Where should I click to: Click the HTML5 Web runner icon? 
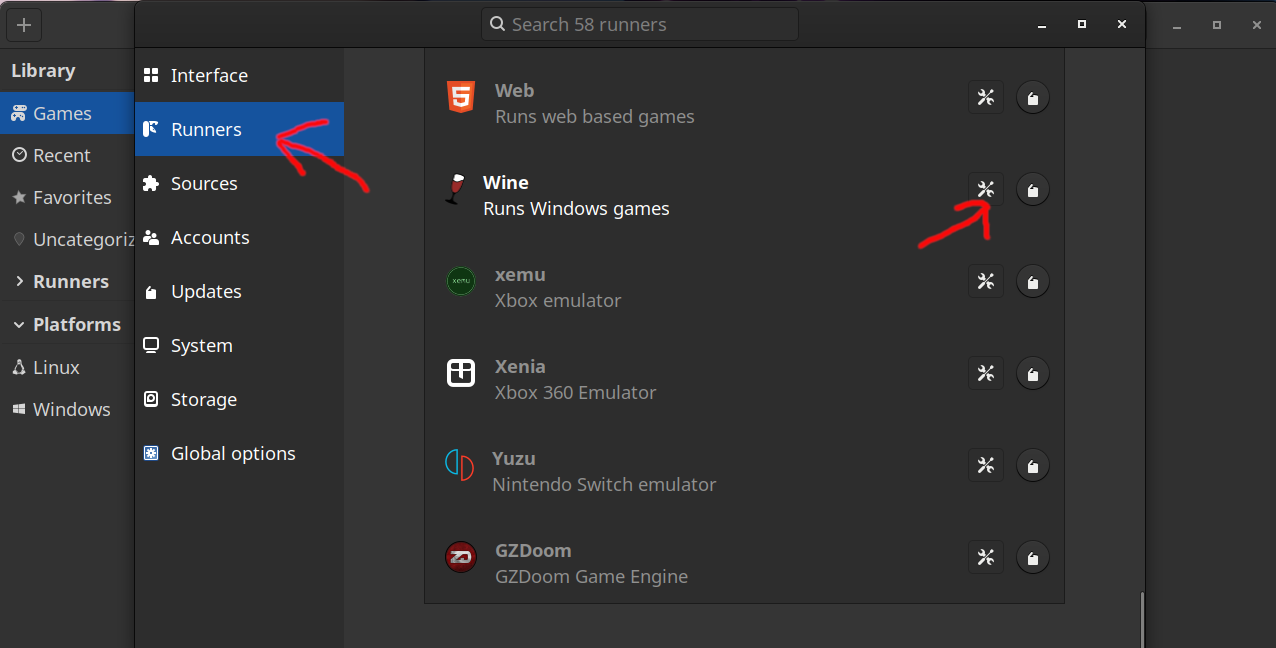coord(460,97)
